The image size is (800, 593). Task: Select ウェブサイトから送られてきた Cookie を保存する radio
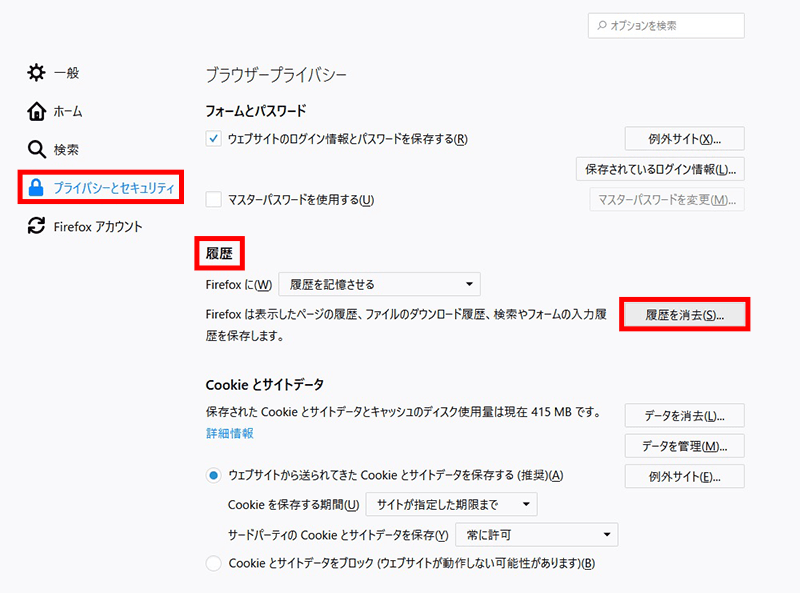click(213, 475)
